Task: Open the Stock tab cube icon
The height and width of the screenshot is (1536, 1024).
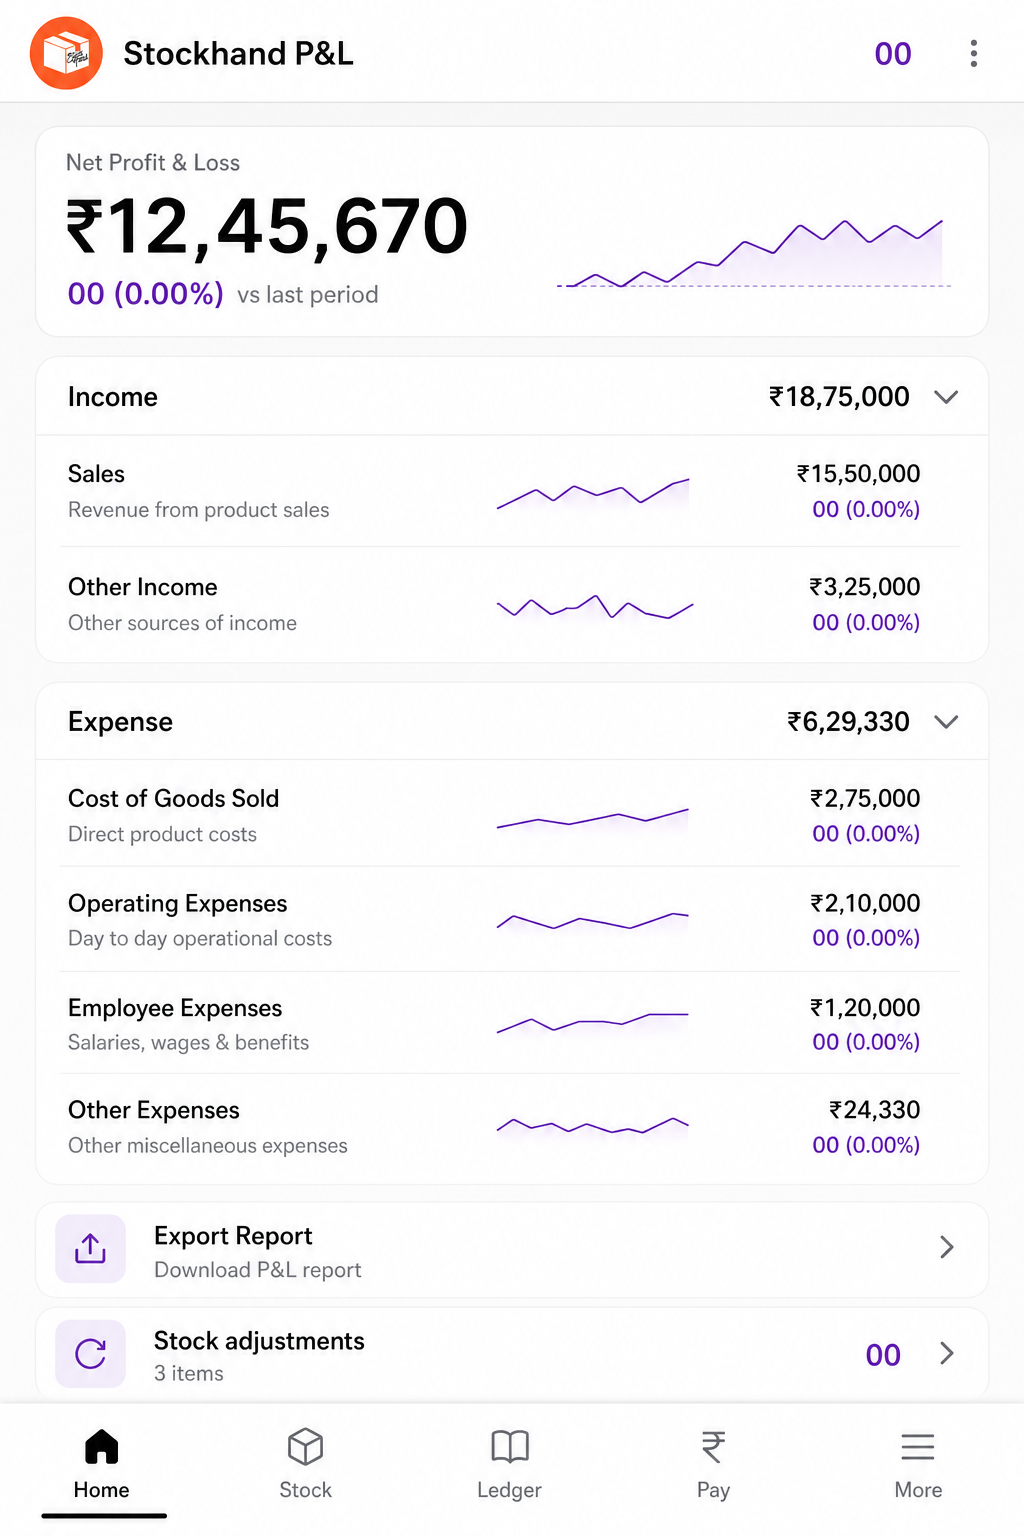Action: (305, 1446)
